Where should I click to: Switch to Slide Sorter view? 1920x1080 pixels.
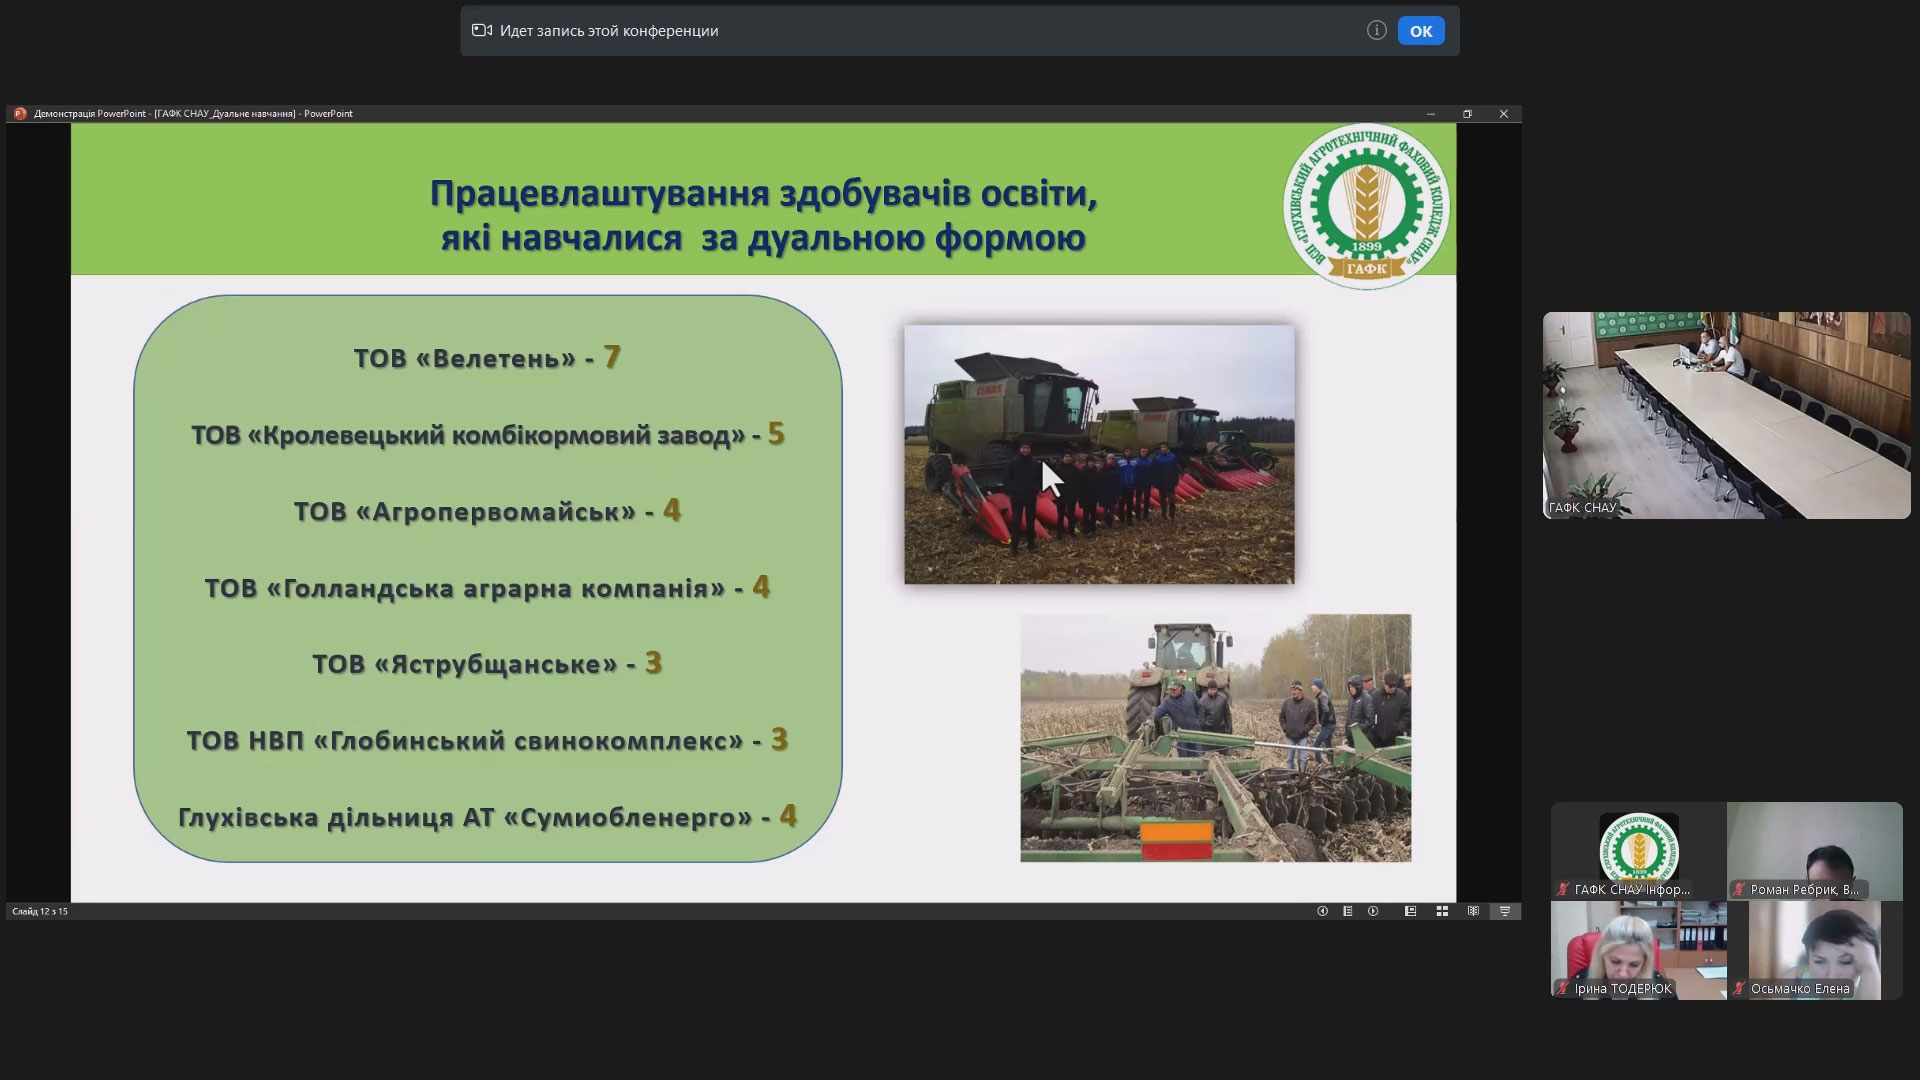coord(1442,911)
